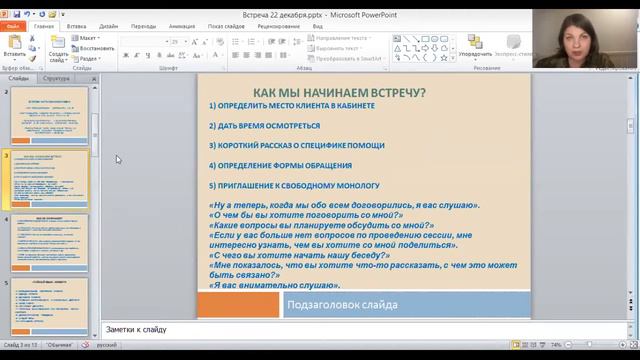Image resolution: width=640 pixels, height=360 pixels.
Task: Select the rectangle shape in shapes gallery
Action: (x=425, y=39)
